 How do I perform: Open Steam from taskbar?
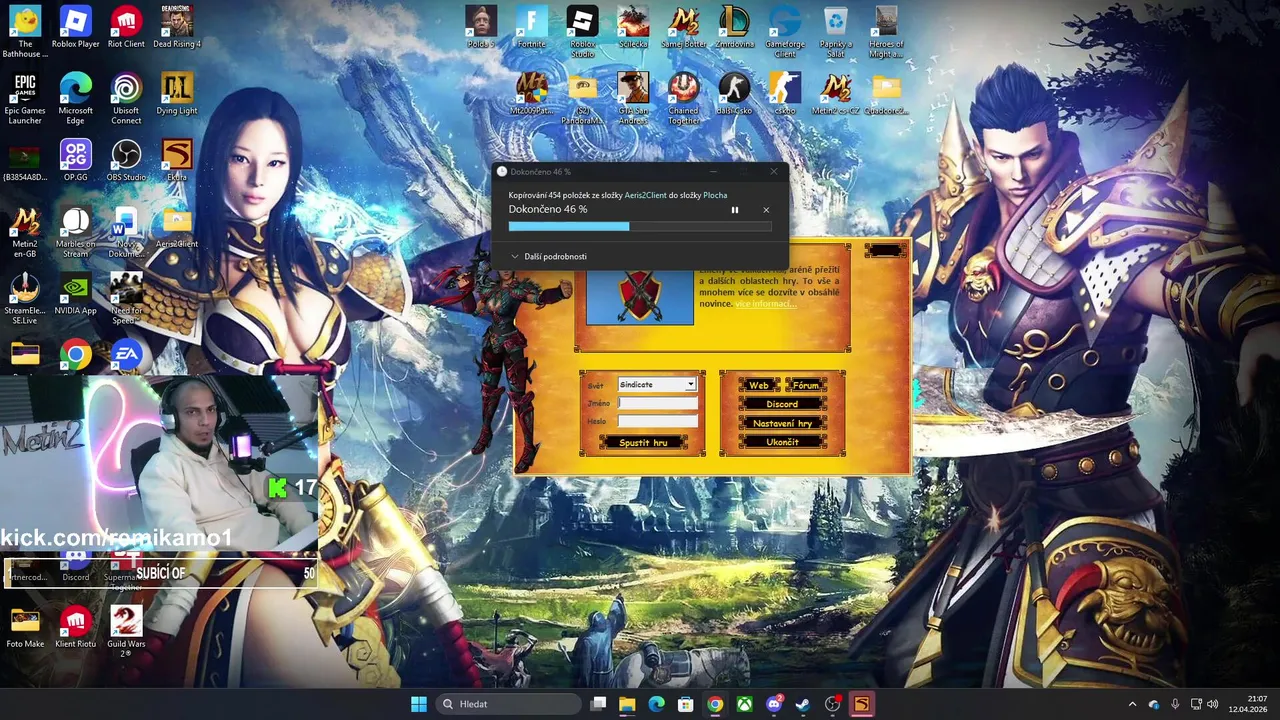coord(803,704)
